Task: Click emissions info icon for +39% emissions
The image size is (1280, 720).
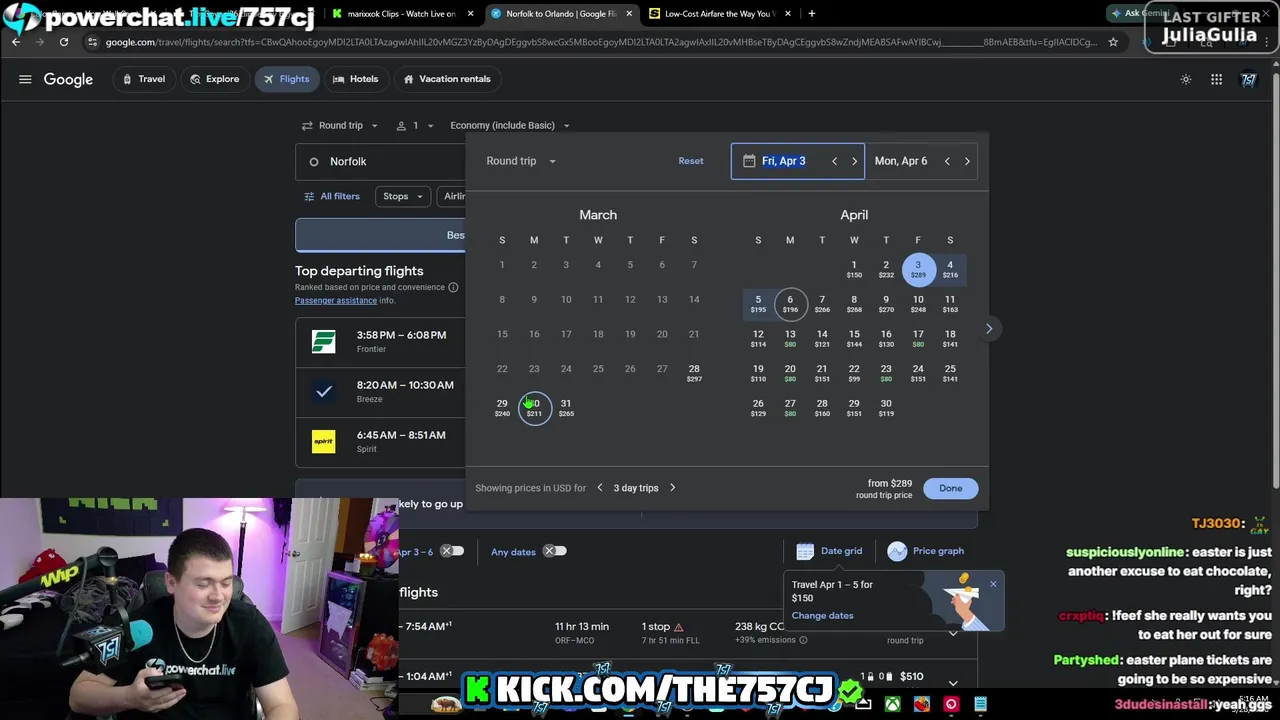Action: point(803,640)
